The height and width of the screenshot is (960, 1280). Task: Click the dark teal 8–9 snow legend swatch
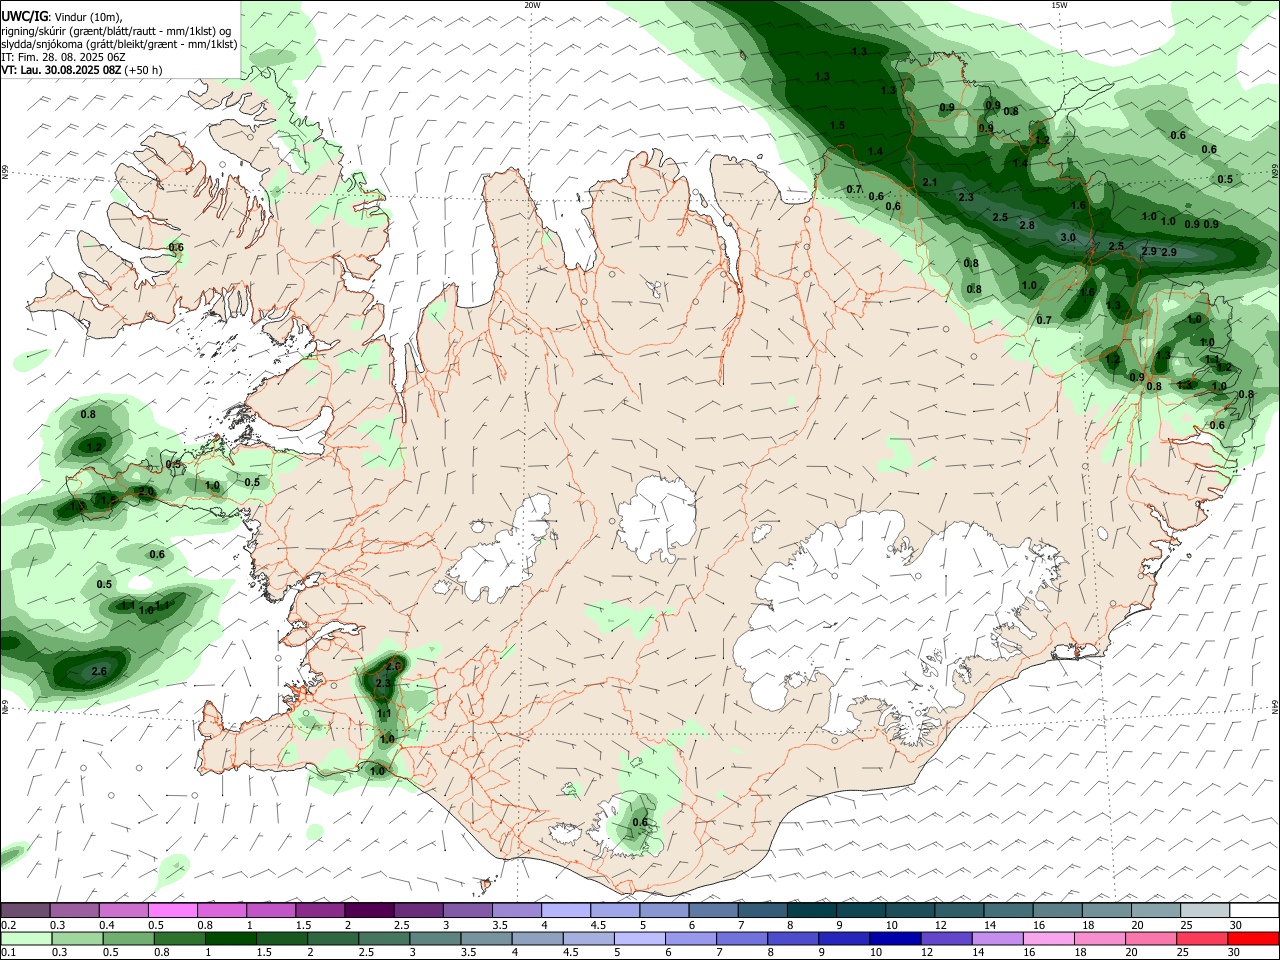point(811,911)
